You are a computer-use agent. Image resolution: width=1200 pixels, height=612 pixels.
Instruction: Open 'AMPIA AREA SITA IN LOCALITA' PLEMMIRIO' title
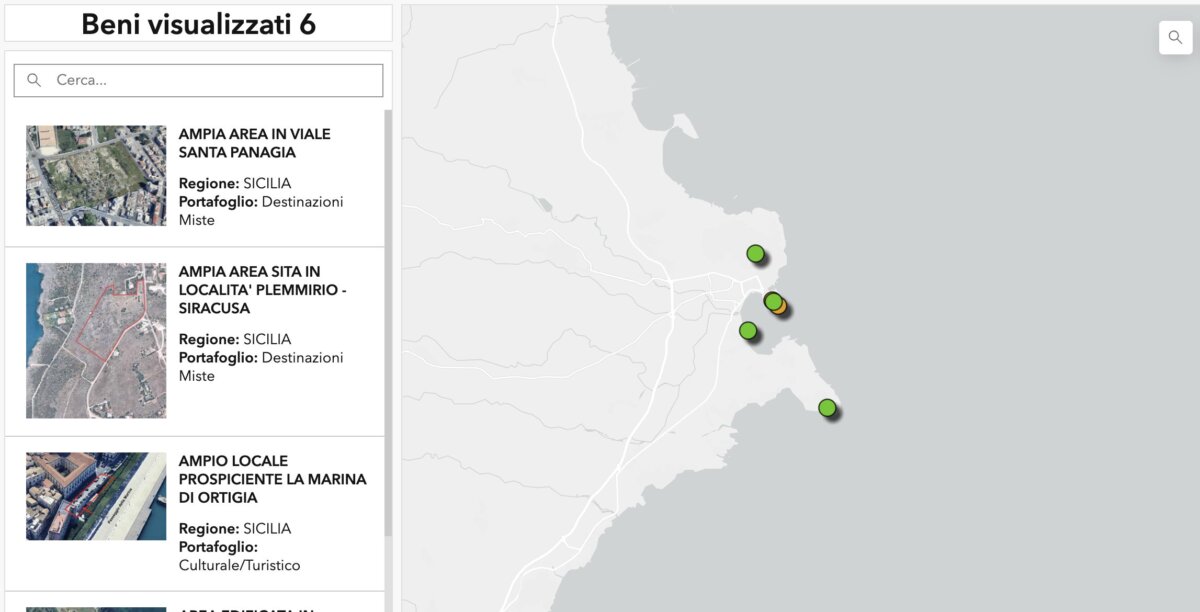(x=263, y=290)
